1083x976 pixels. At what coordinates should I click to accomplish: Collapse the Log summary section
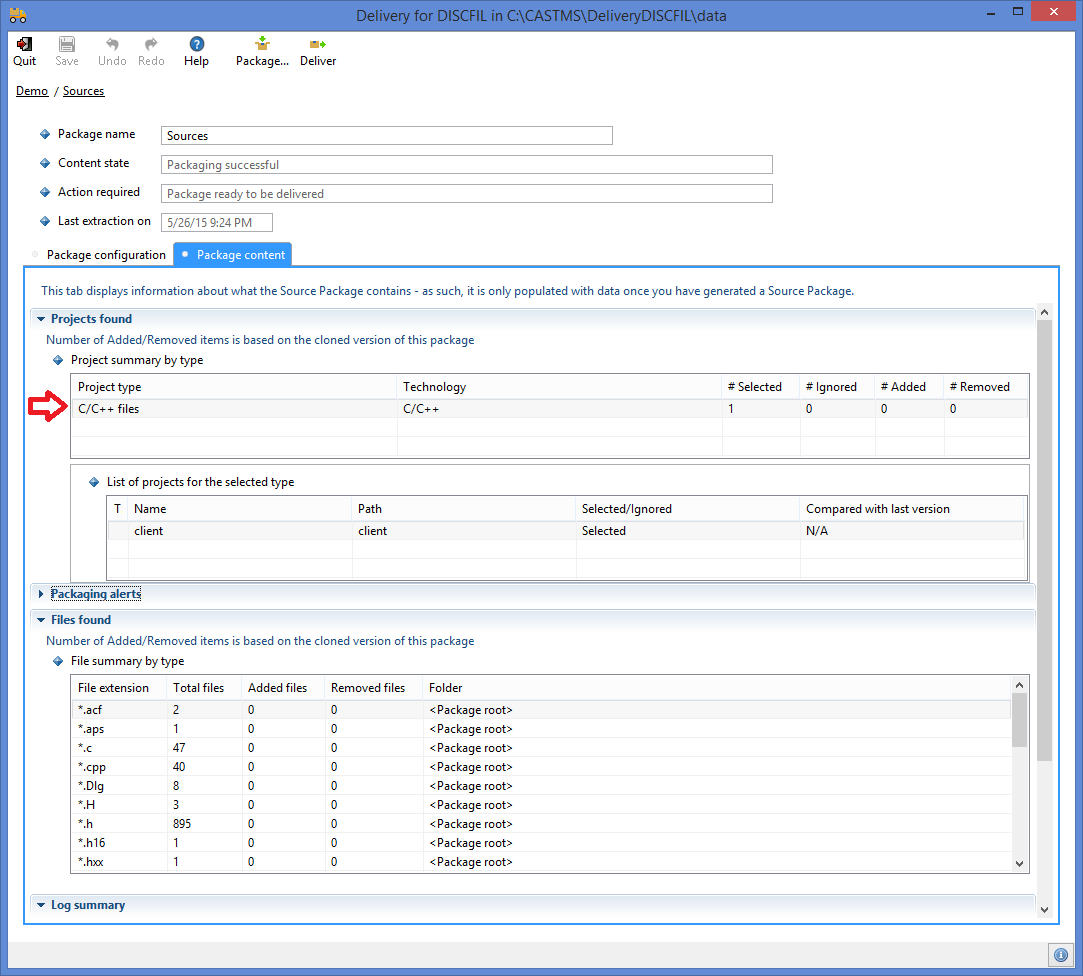coord(41,905)
